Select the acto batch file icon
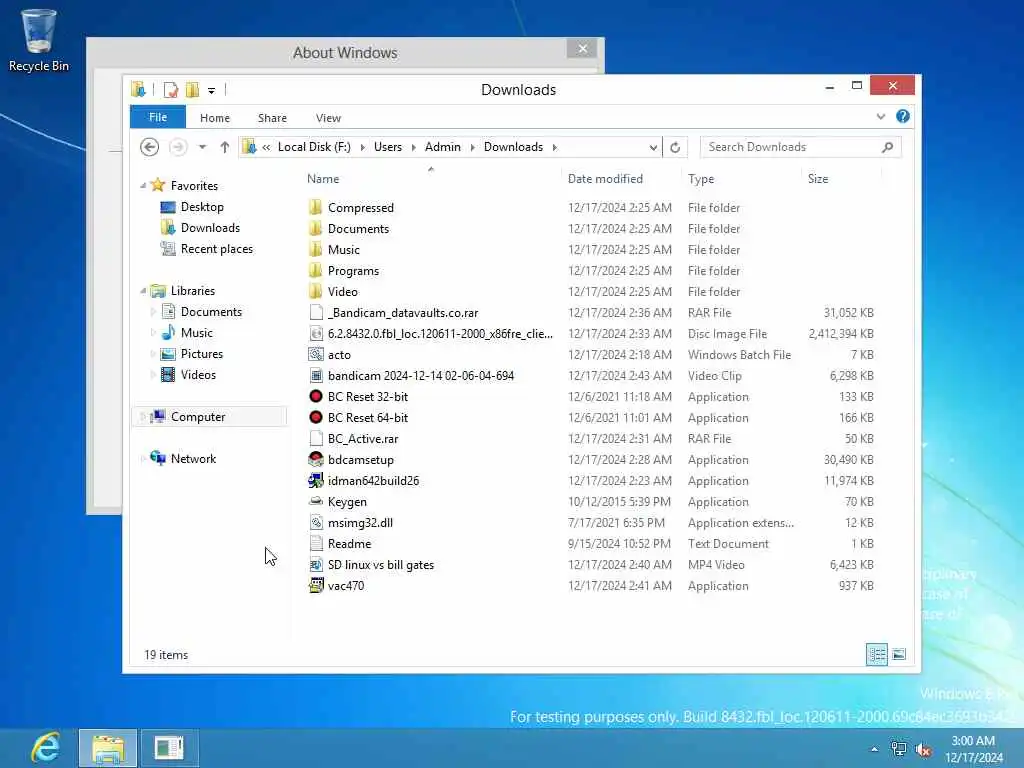 click(316, 355)
